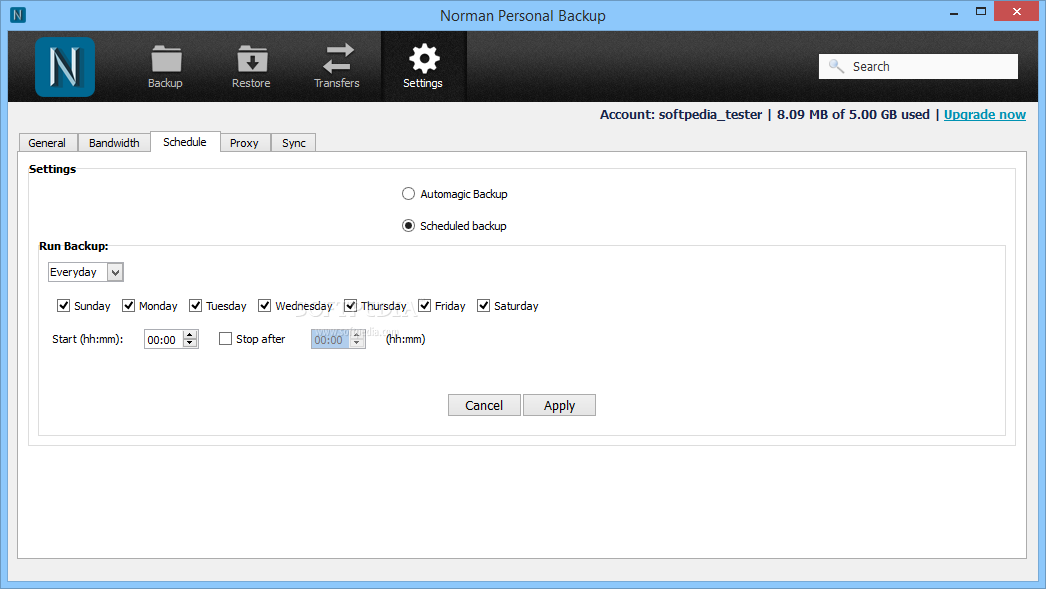
Task: Click the Norman N logo
Action: coord(65,67)
